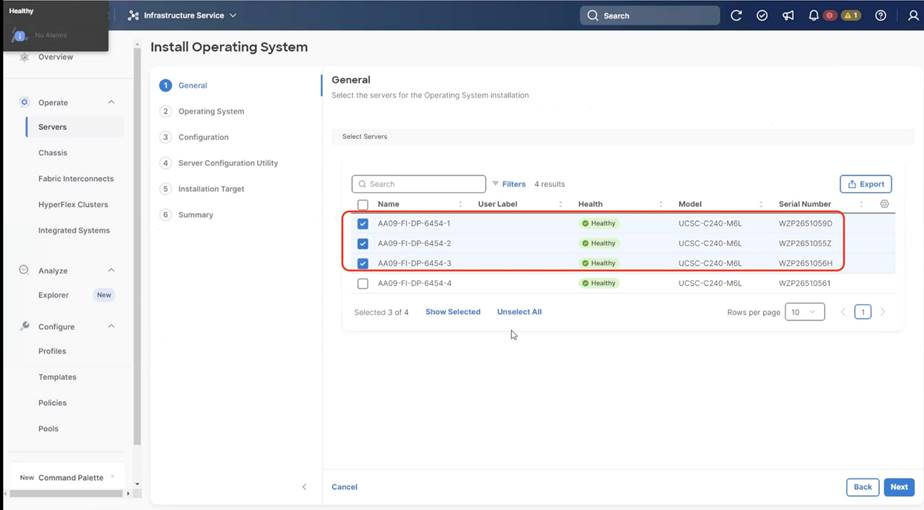Open the user profile icon
924x510 pixels.
coord(908,16)
